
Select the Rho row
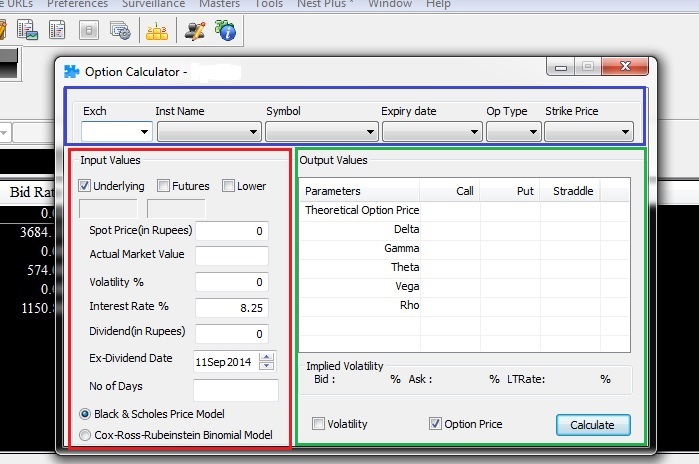(x=464, y=306)
